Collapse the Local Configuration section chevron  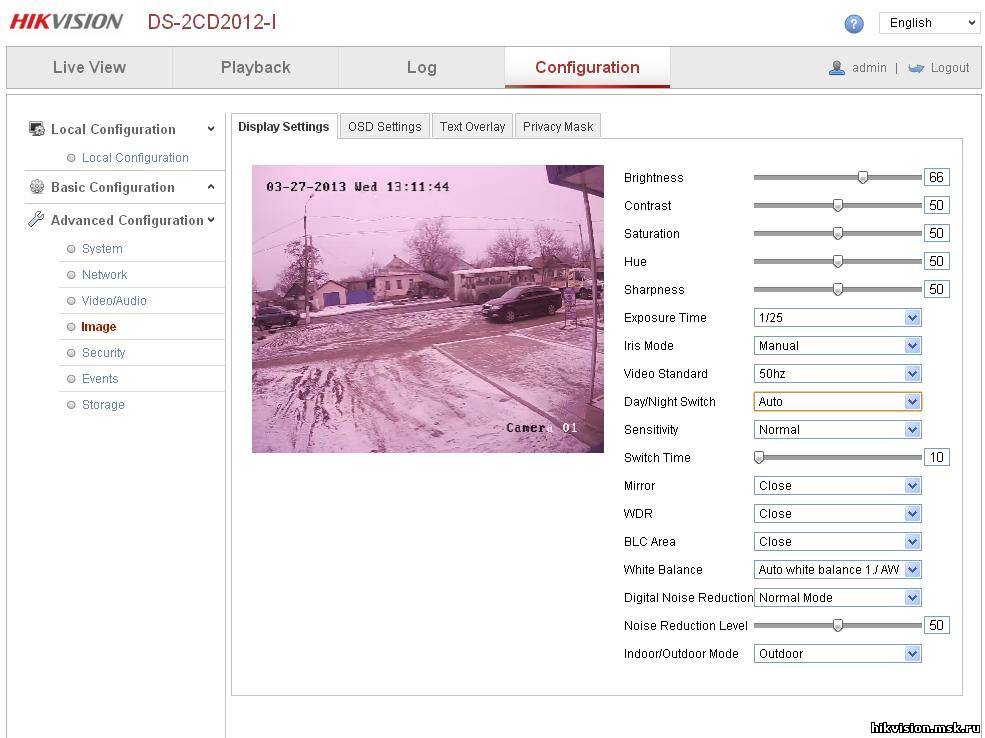(x=211, y=129)
